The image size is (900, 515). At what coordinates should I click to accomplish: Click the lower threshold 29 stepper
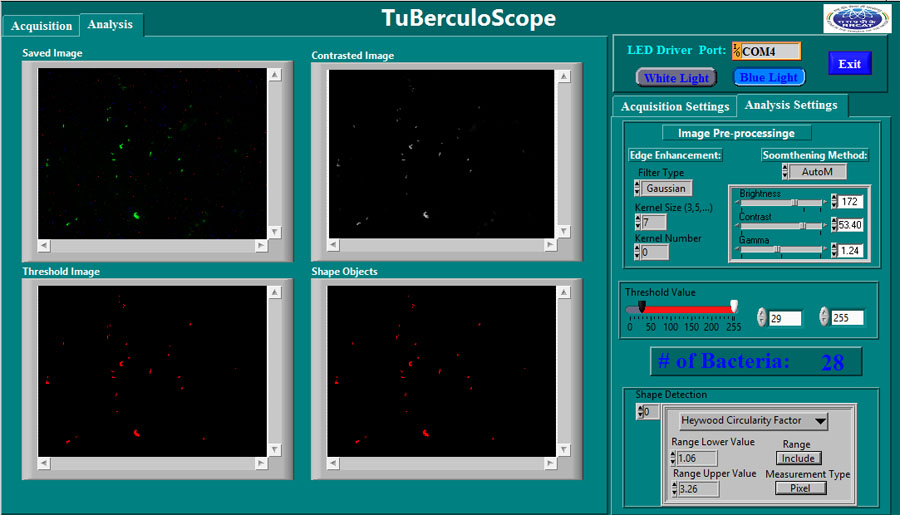(x=762, y=317)
